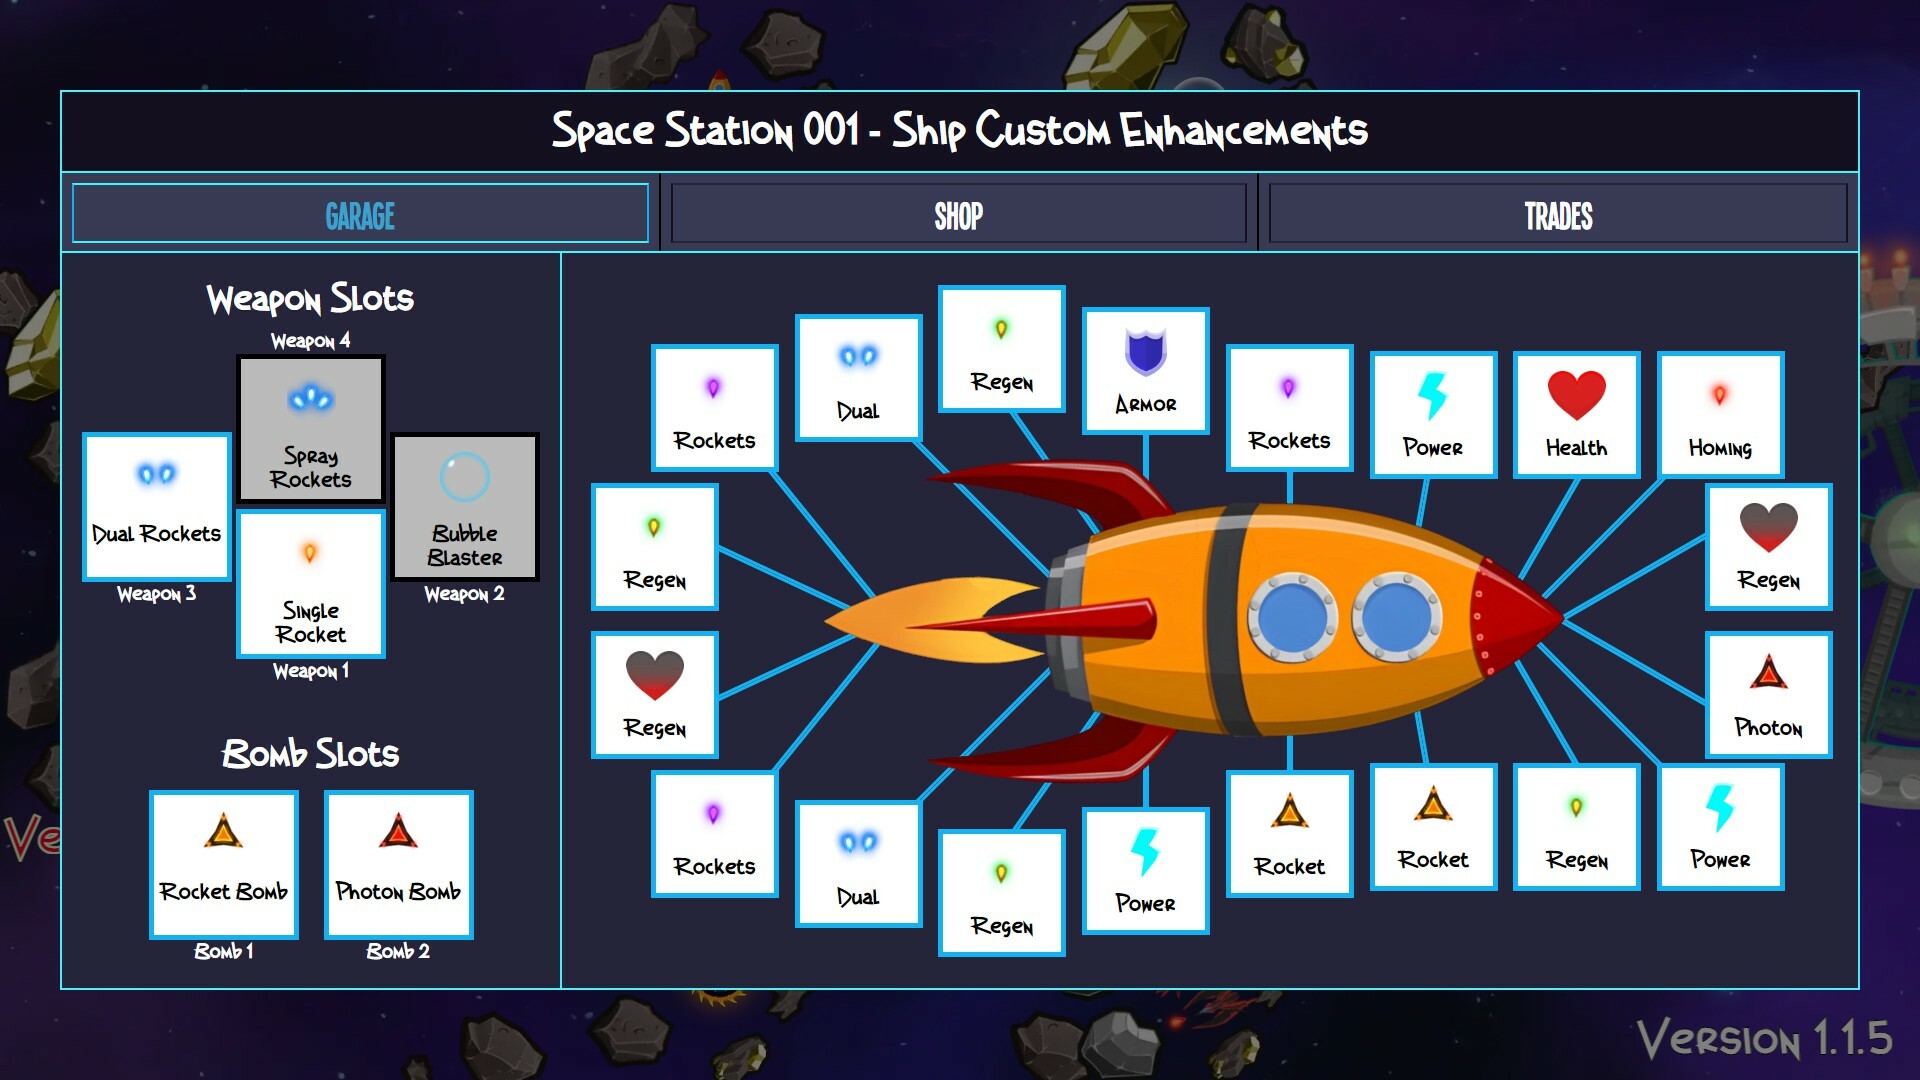Select the Photon Bomb in Bomb 2 slot
The image size is (1920, 1080).
(398, 865)
